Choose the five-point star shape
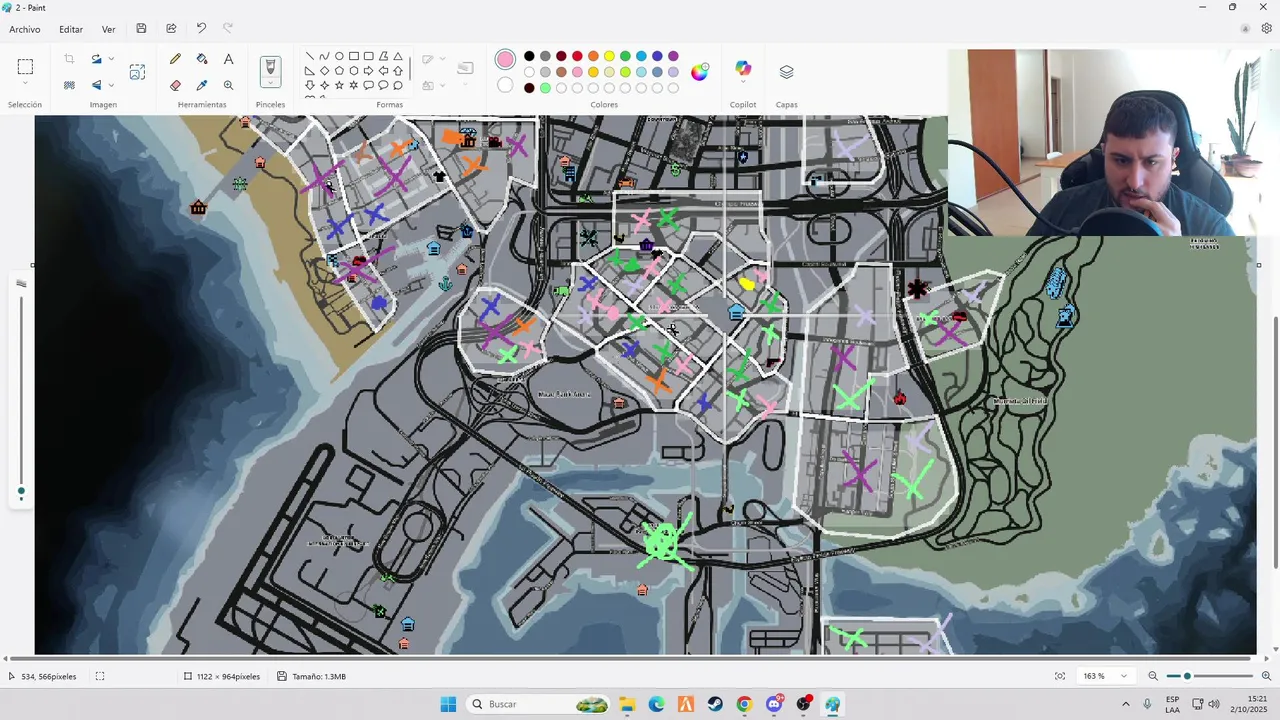 pos(339,85)
